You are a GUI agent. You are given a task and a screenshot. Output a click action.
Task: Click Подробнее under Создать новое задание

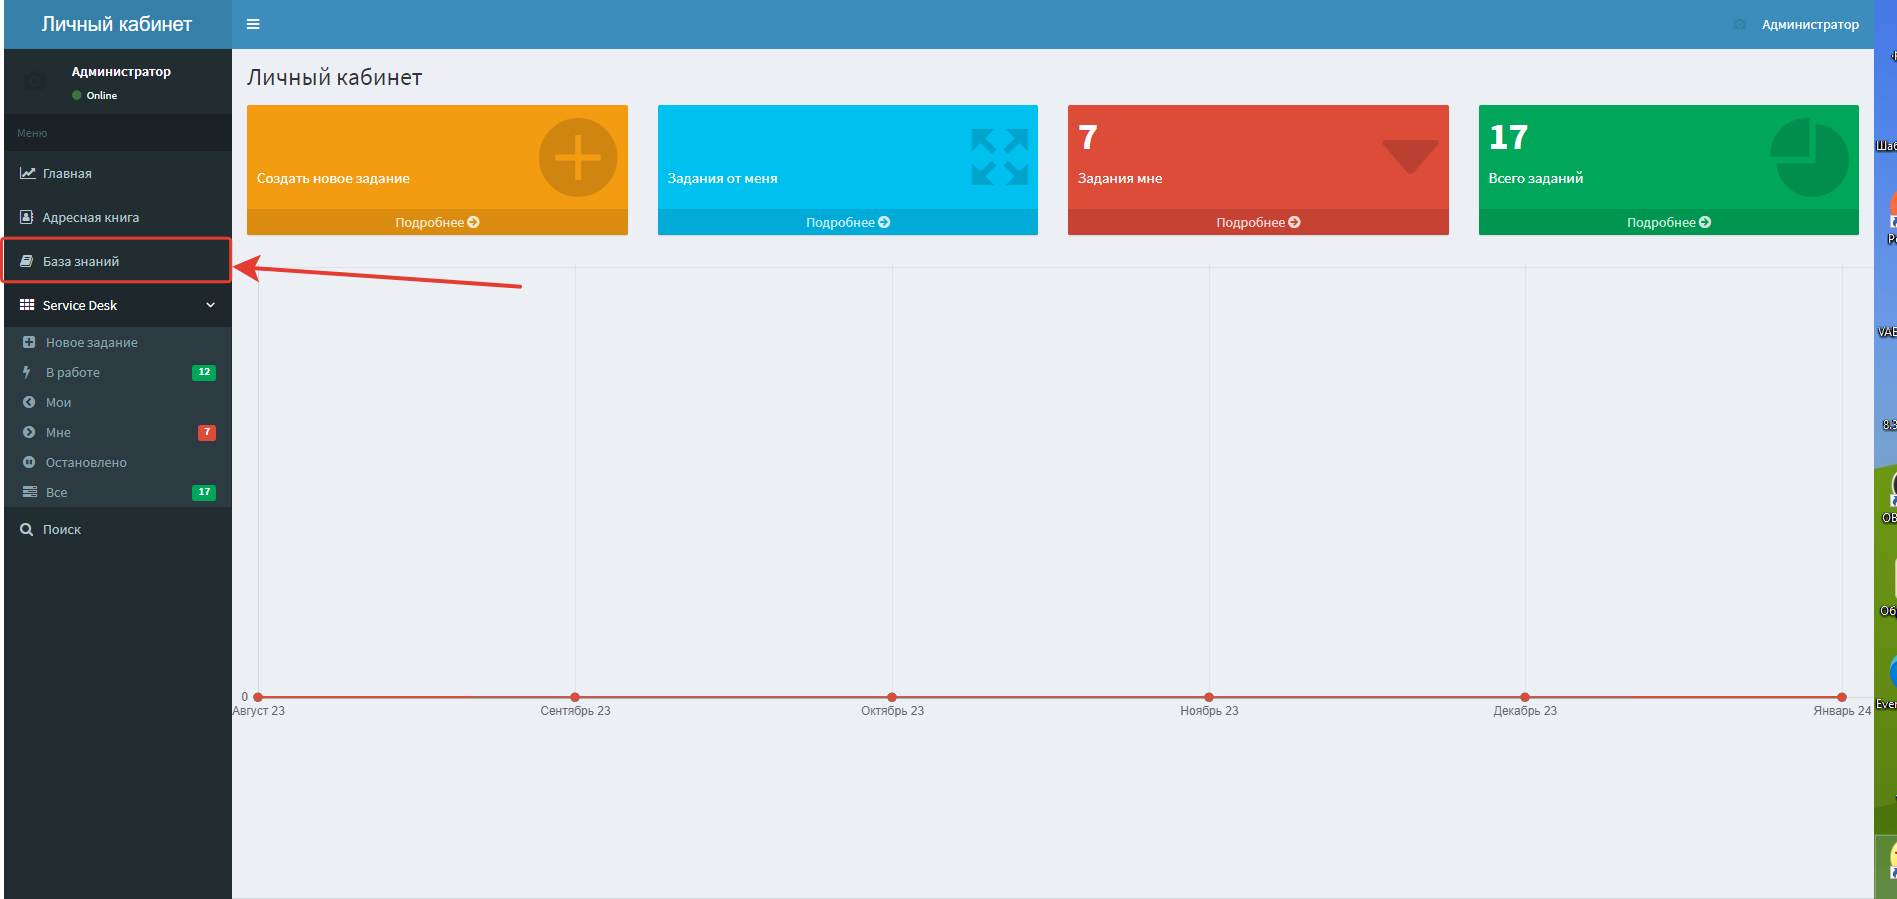point(437,222)
